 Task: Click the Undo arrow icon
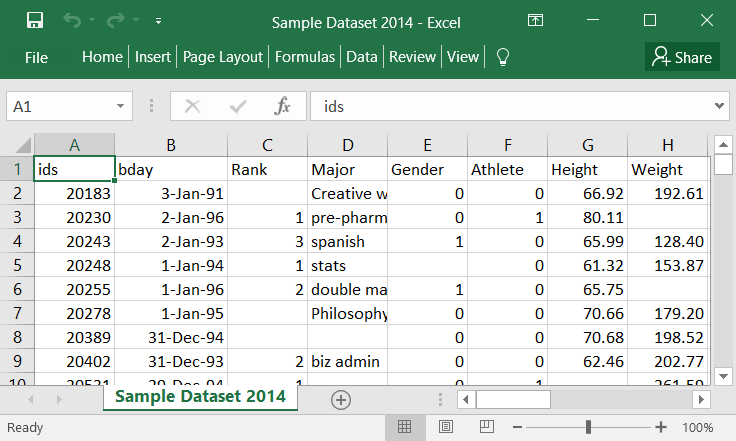click(72, 20)
